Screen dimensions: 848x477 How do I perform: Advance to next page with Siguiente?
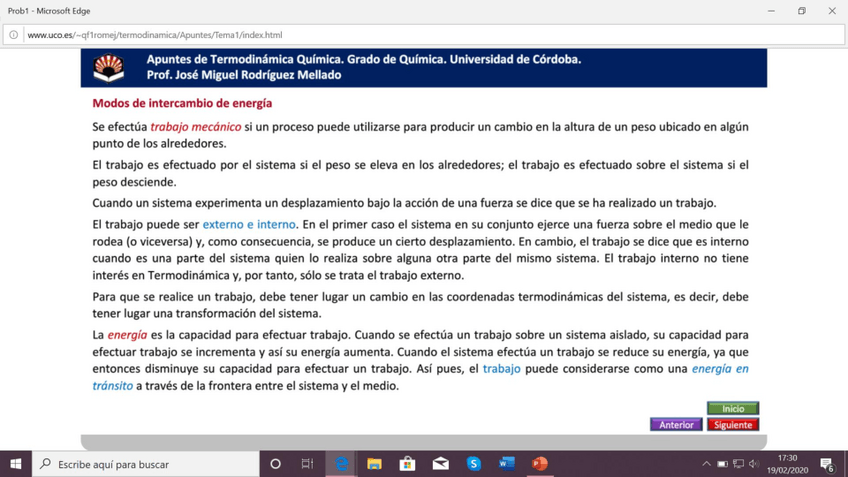[x=733, y=425]
